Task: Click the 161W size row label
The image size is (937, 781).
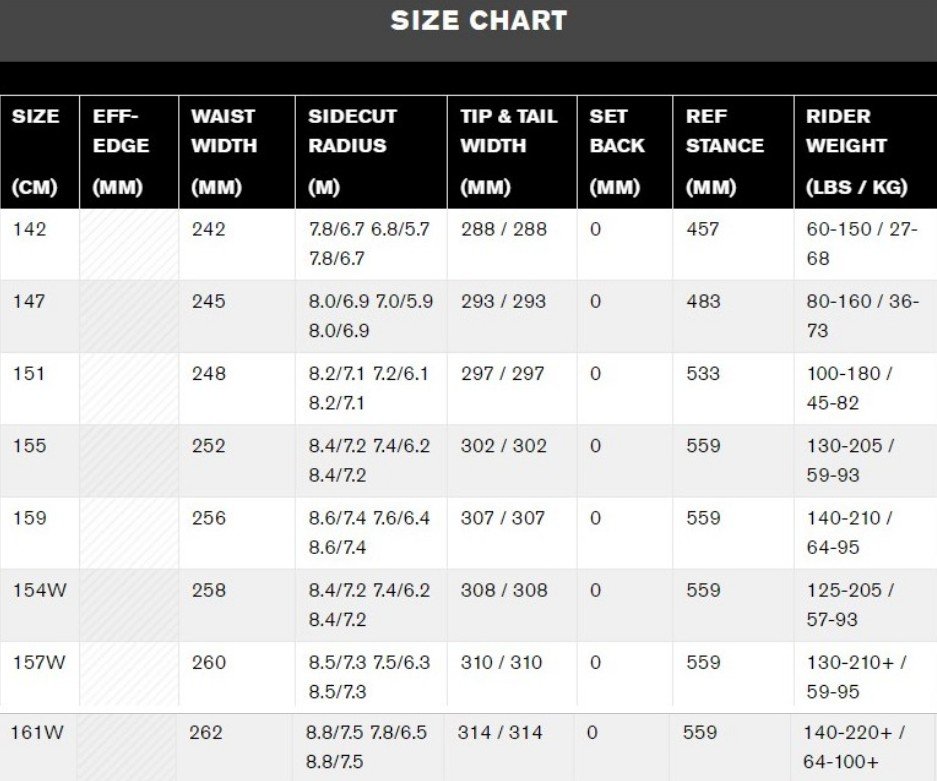Action: click(x=36, y=733)
